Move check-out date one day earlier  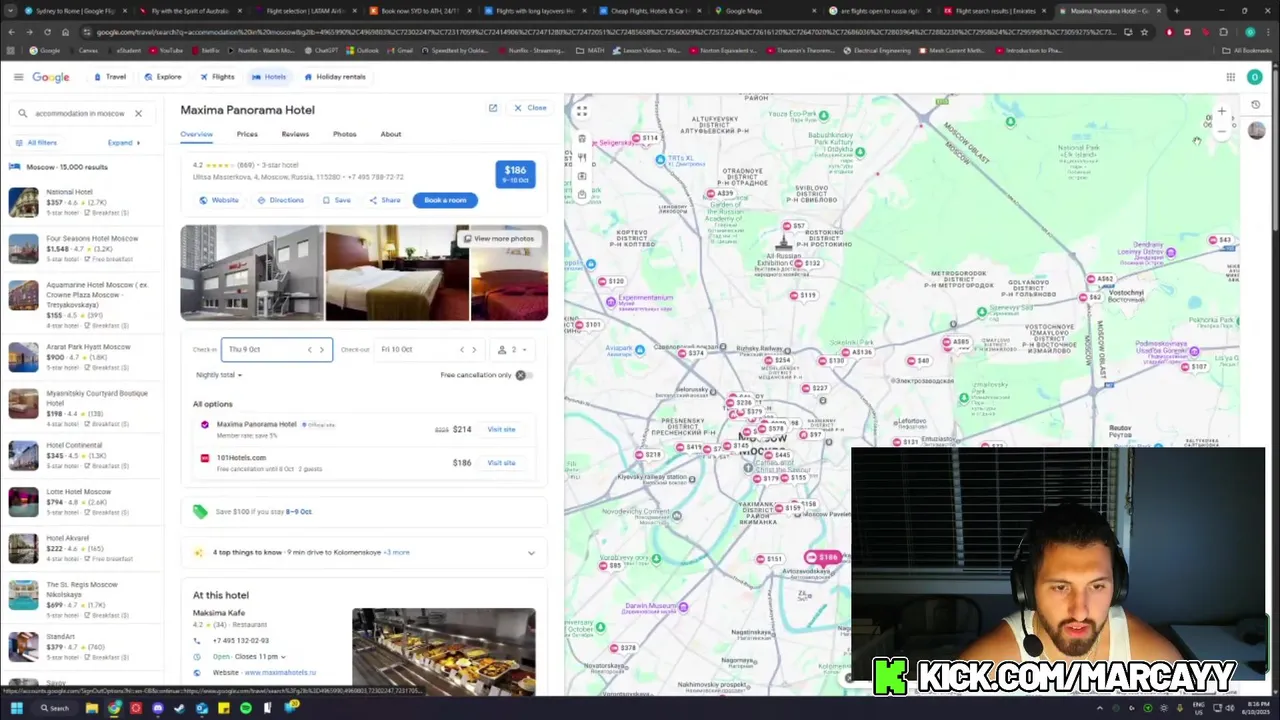point(461,349)
